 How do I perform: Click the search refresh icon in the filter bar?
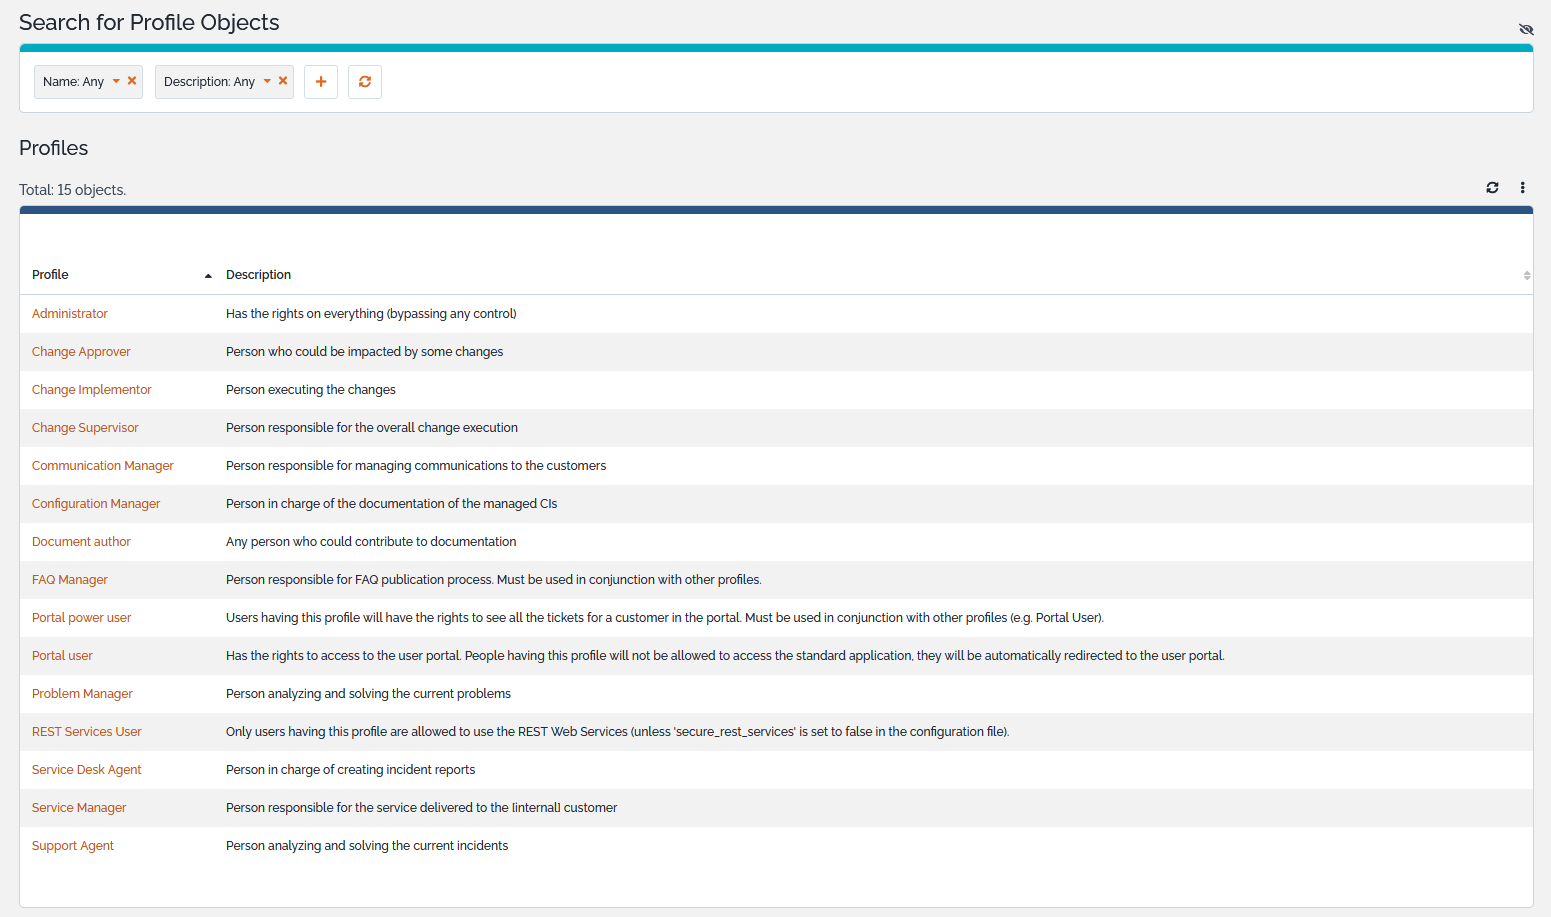point(365,82)
